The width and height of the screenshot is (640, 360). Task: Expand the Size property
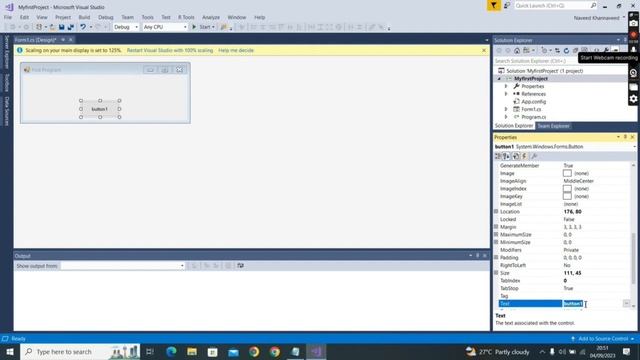496,273
